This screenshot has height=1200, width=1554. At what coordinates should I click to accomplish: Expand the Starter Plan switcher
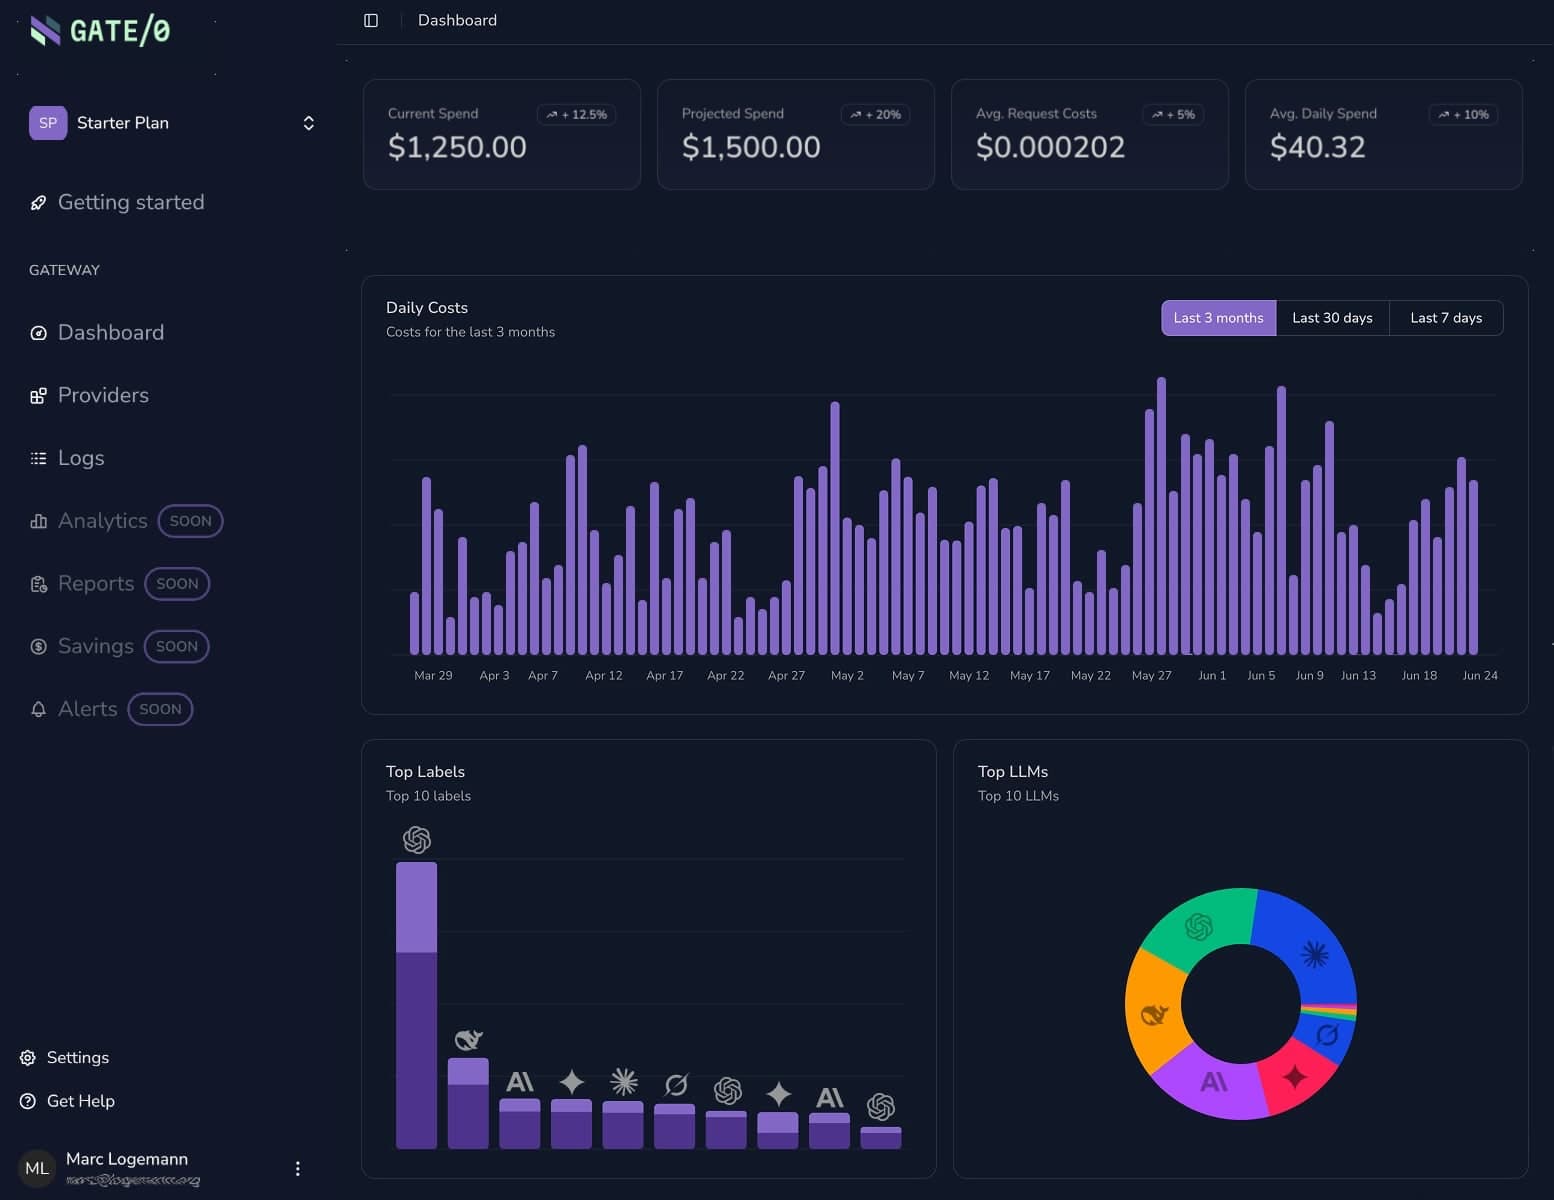(x=308, y=123)
